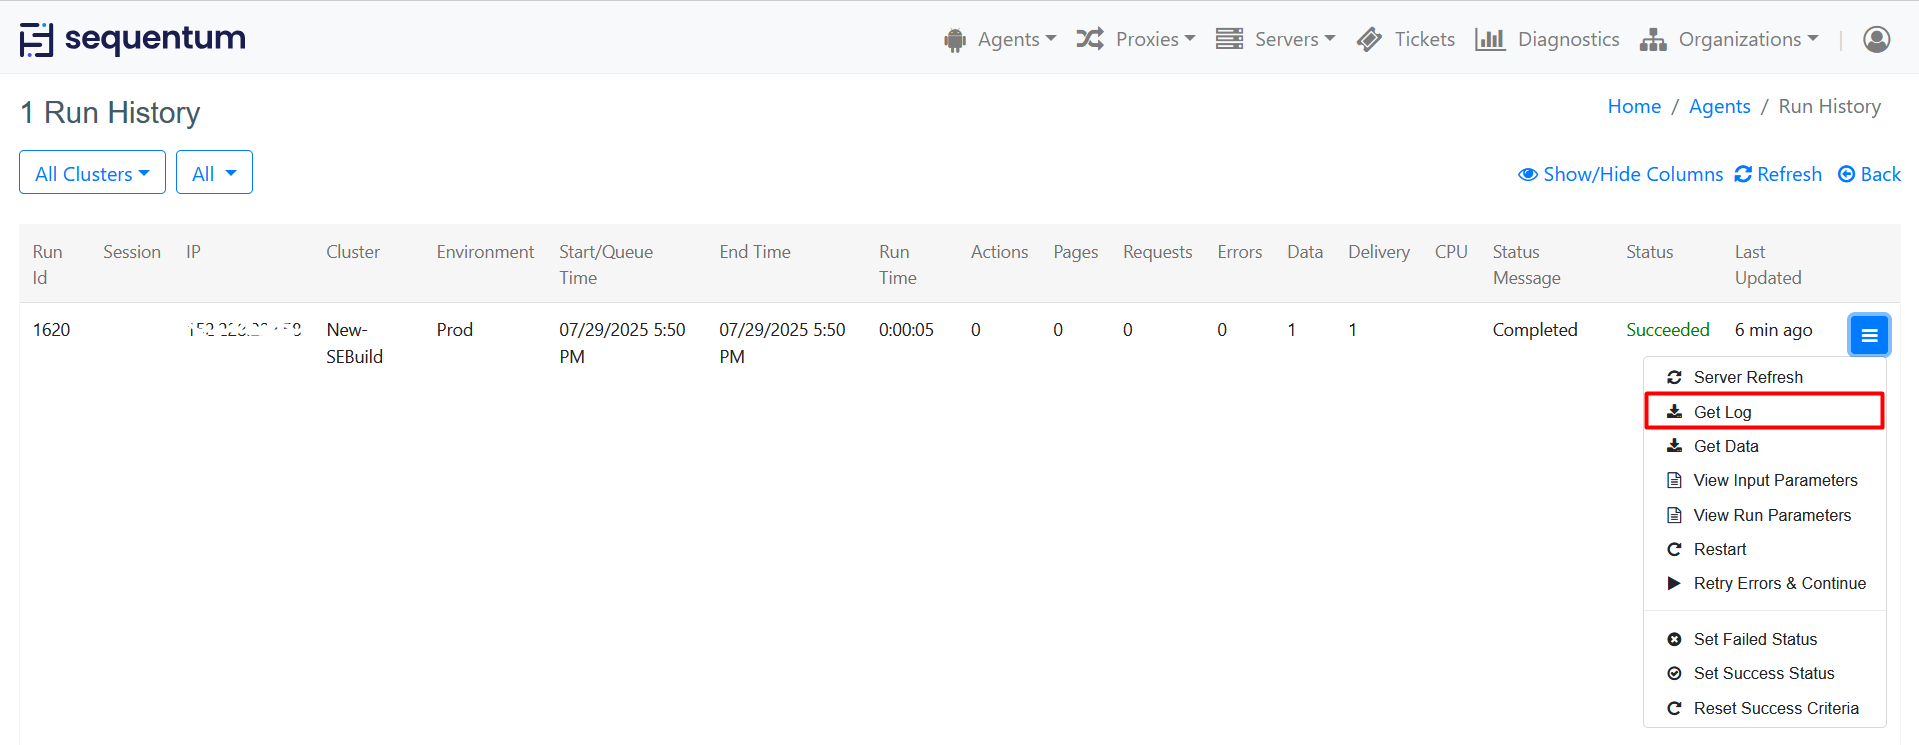Click the Refresh arrows icon
Viewport: 1919px width, 745px height.
1743,174
